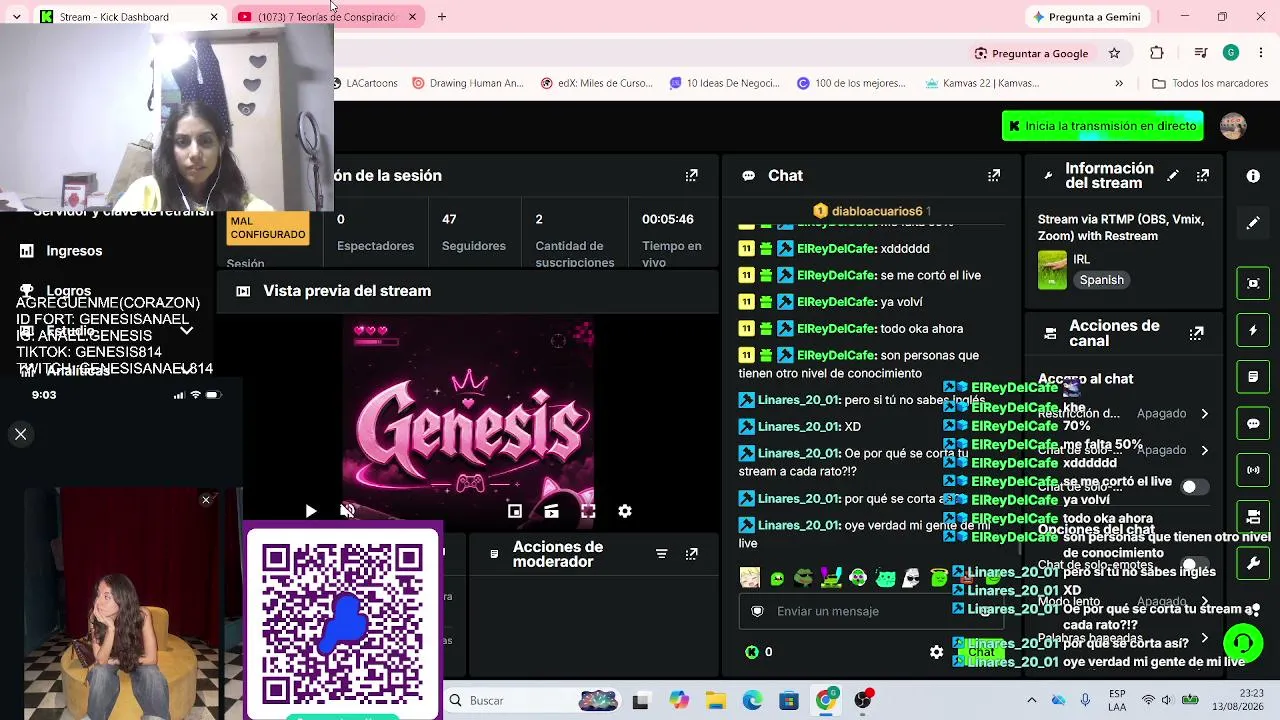Pop out the Chat panel
The image size is (1280, 720).
click(994, 176)
